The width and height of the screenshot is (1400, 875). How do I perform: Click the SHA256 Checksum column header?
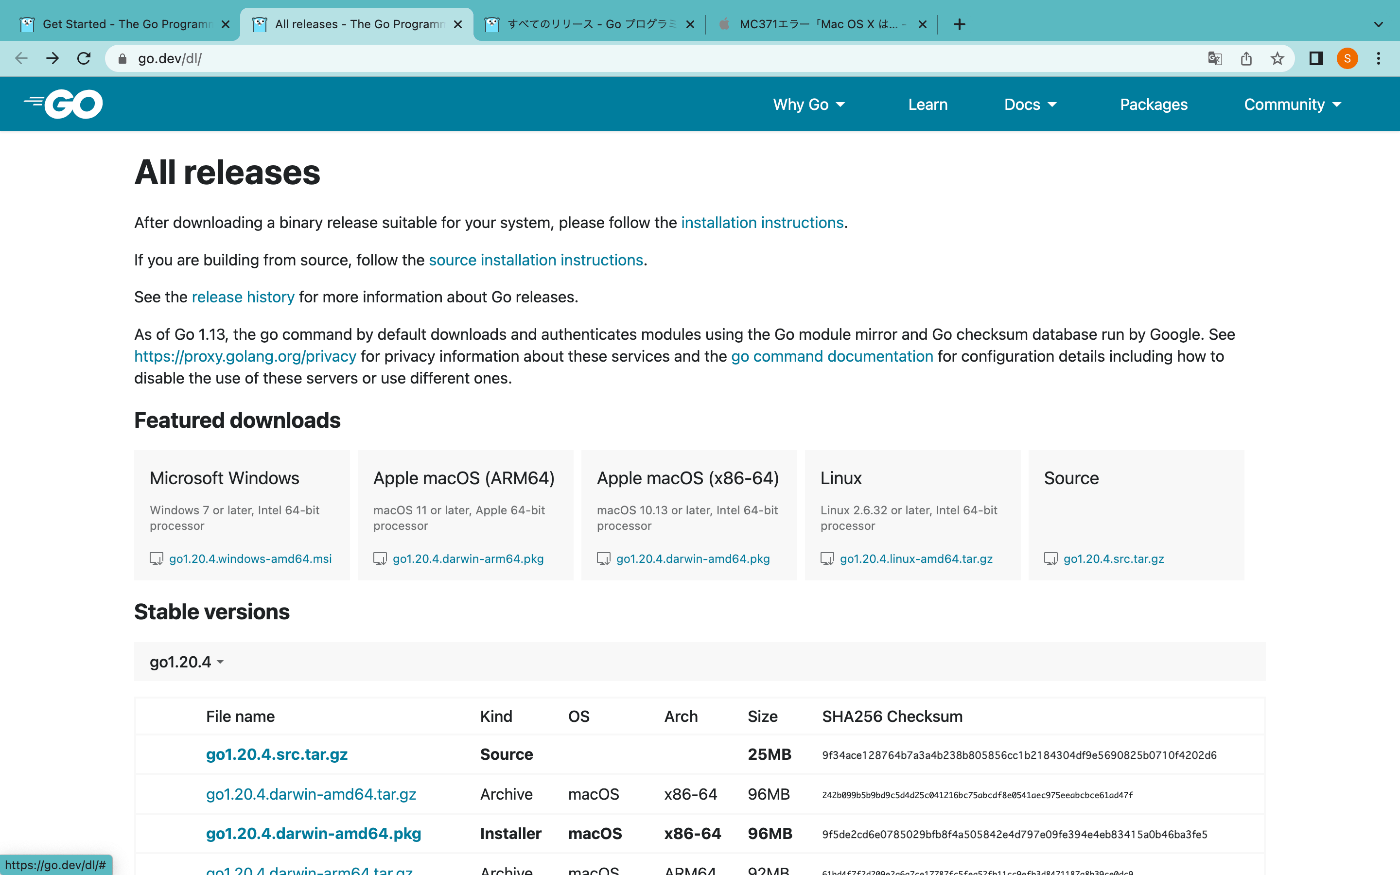892,717
